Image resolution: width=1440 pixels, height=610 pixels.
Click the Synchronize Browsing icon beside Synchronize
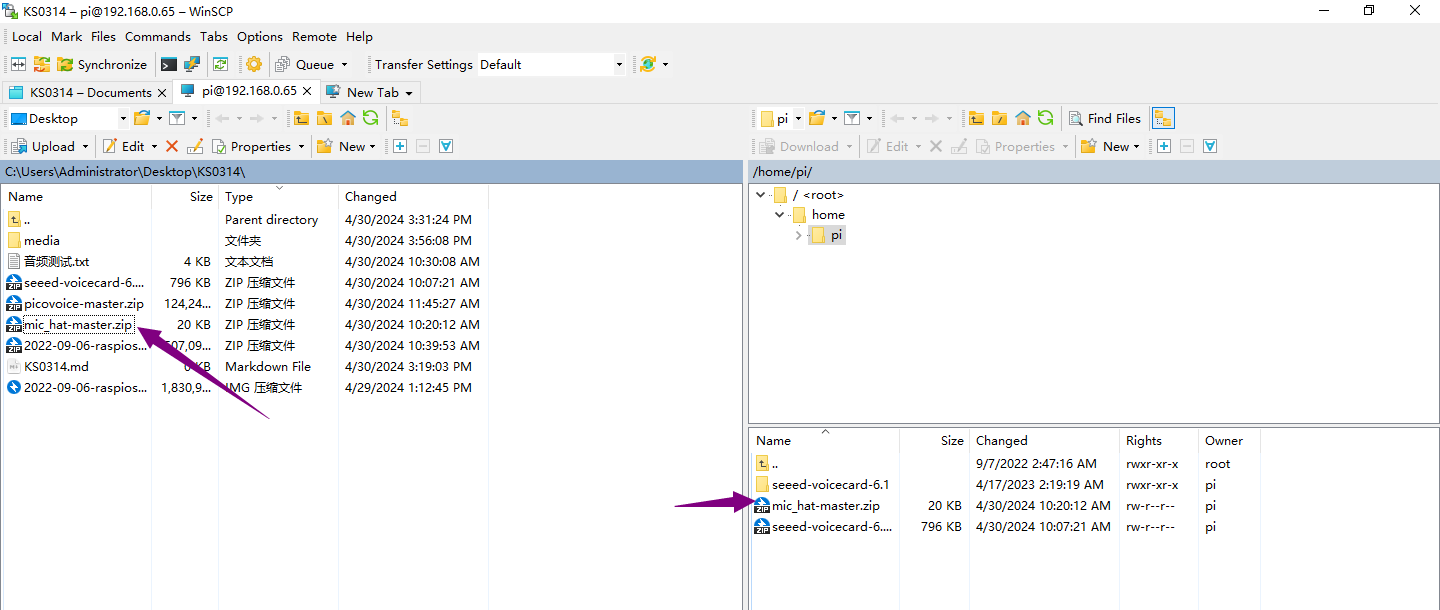point(41,64)
